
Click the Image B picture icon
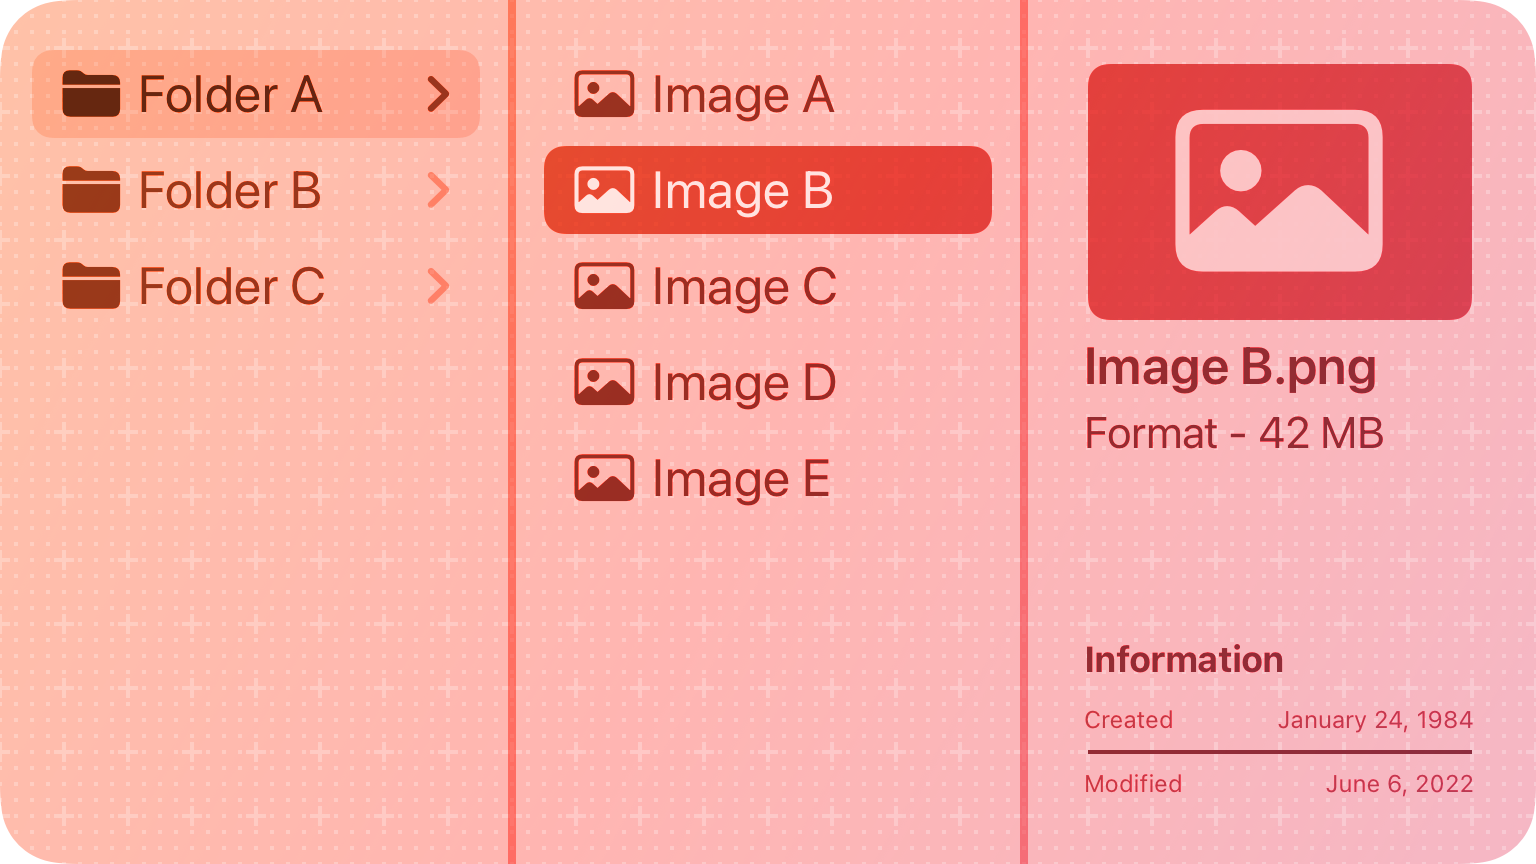(x=604, y=190)
